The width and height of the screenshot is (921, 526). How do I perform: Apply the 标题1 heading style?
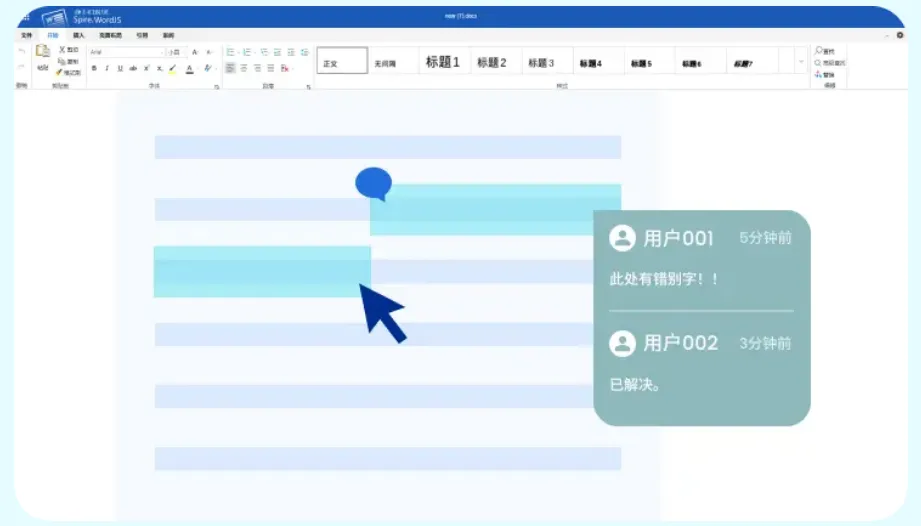[445, 60]
